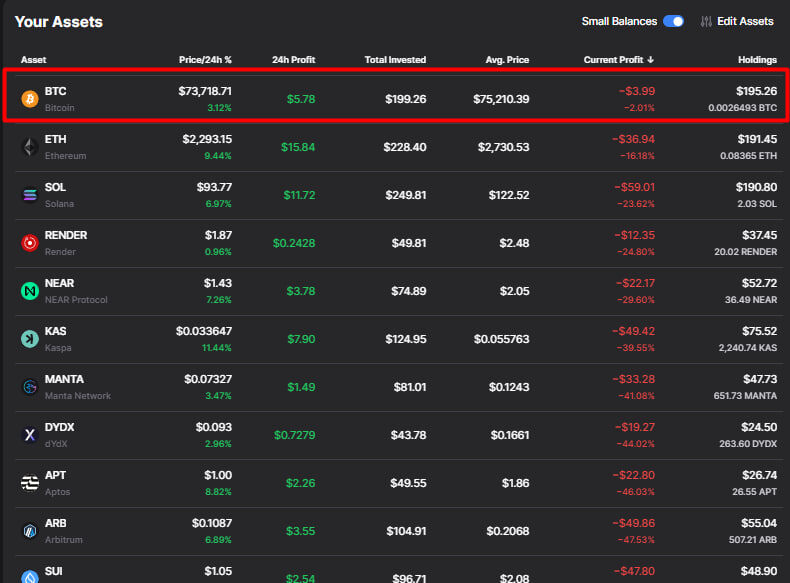Click the NEAR Protocol coin icon
This screenshot has width=790, height=583.
coord(30,291)
